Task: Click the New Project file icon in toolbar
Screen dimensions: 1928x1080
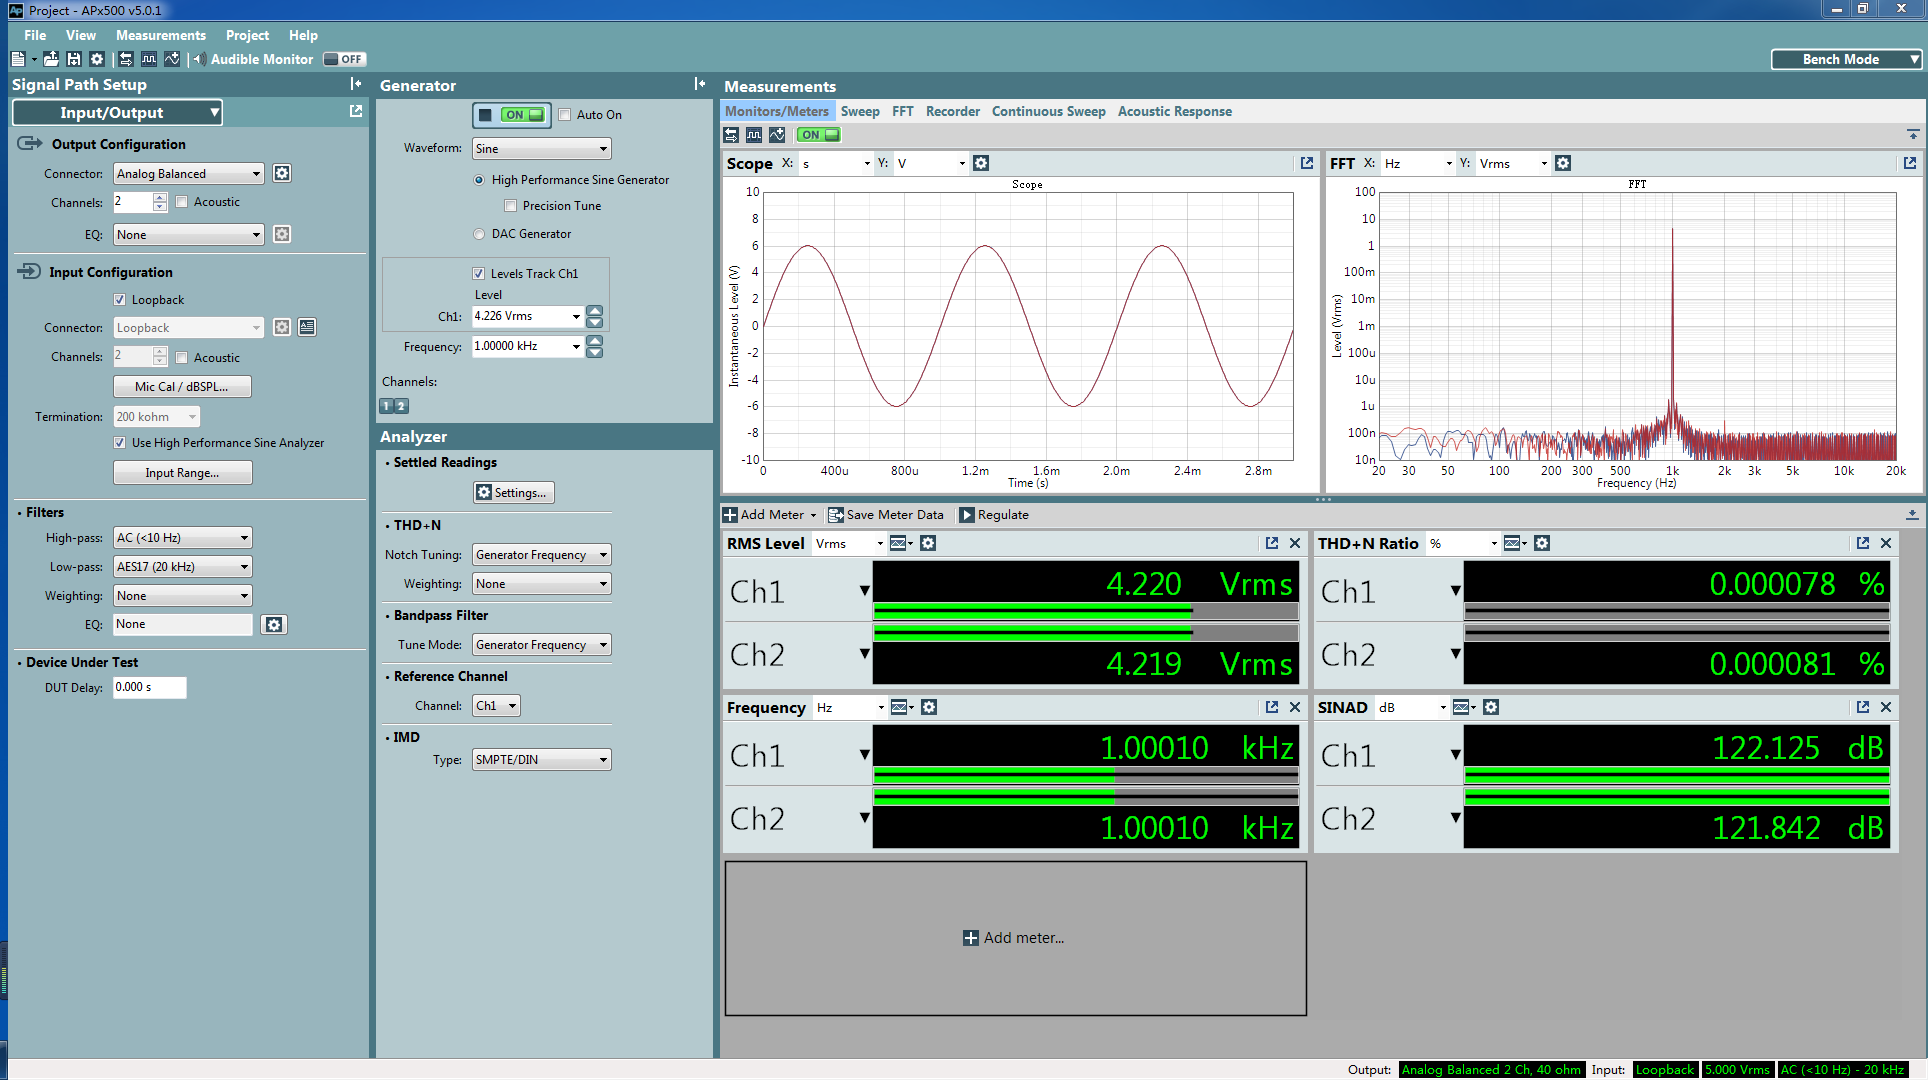Action: 17,59
